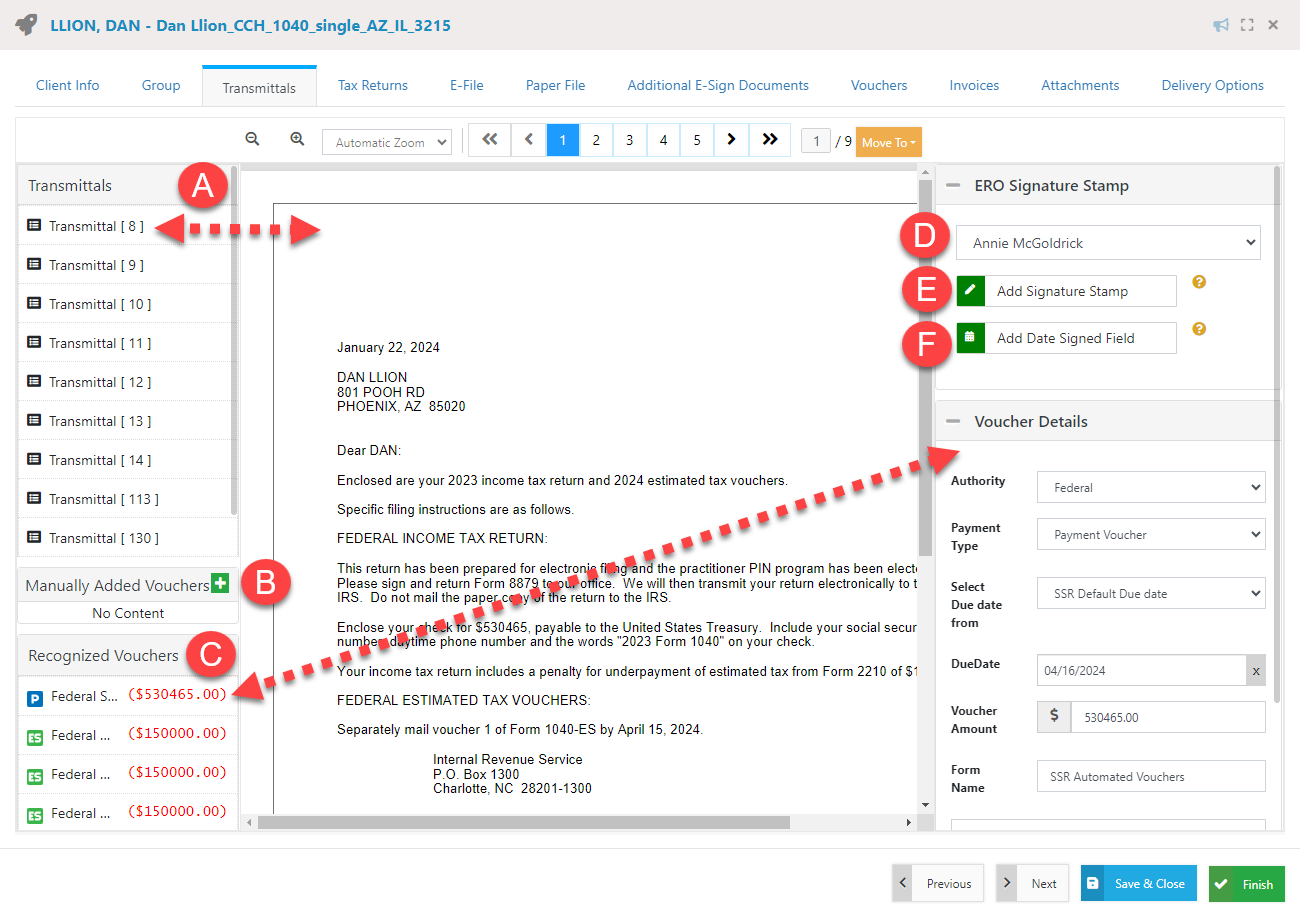Switch to the Tax Returns tab
Viewport: 1300px width, 918px height.
pos(372,85)
